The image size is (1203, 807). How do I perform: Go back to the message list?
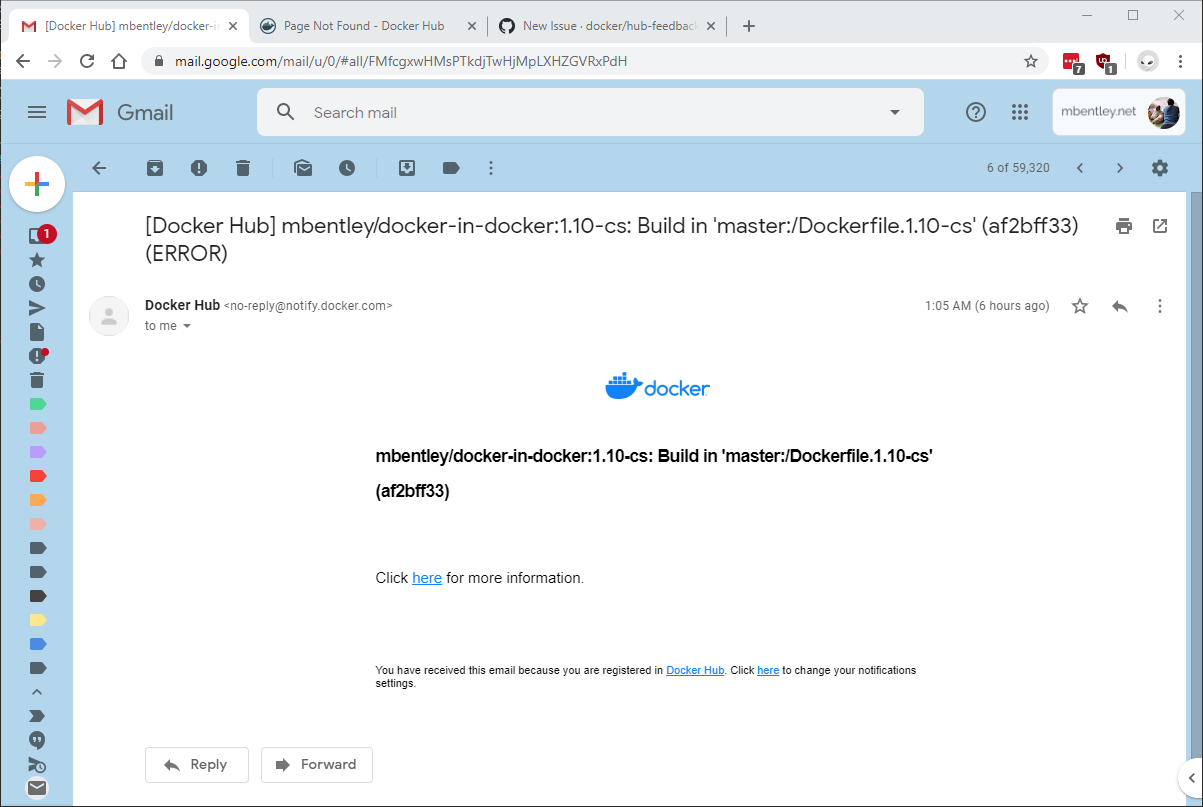point(99,168)
